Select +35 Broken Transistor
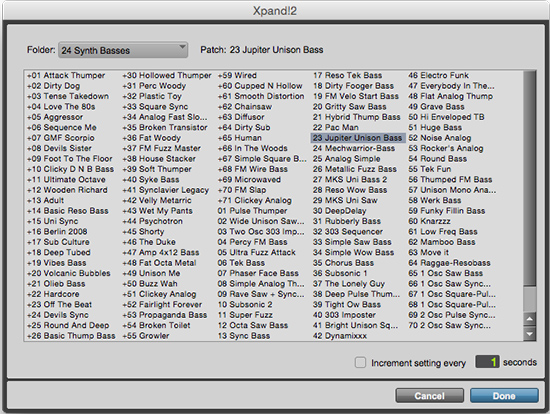This screenshot has height=414, width=550. [165, 127]
